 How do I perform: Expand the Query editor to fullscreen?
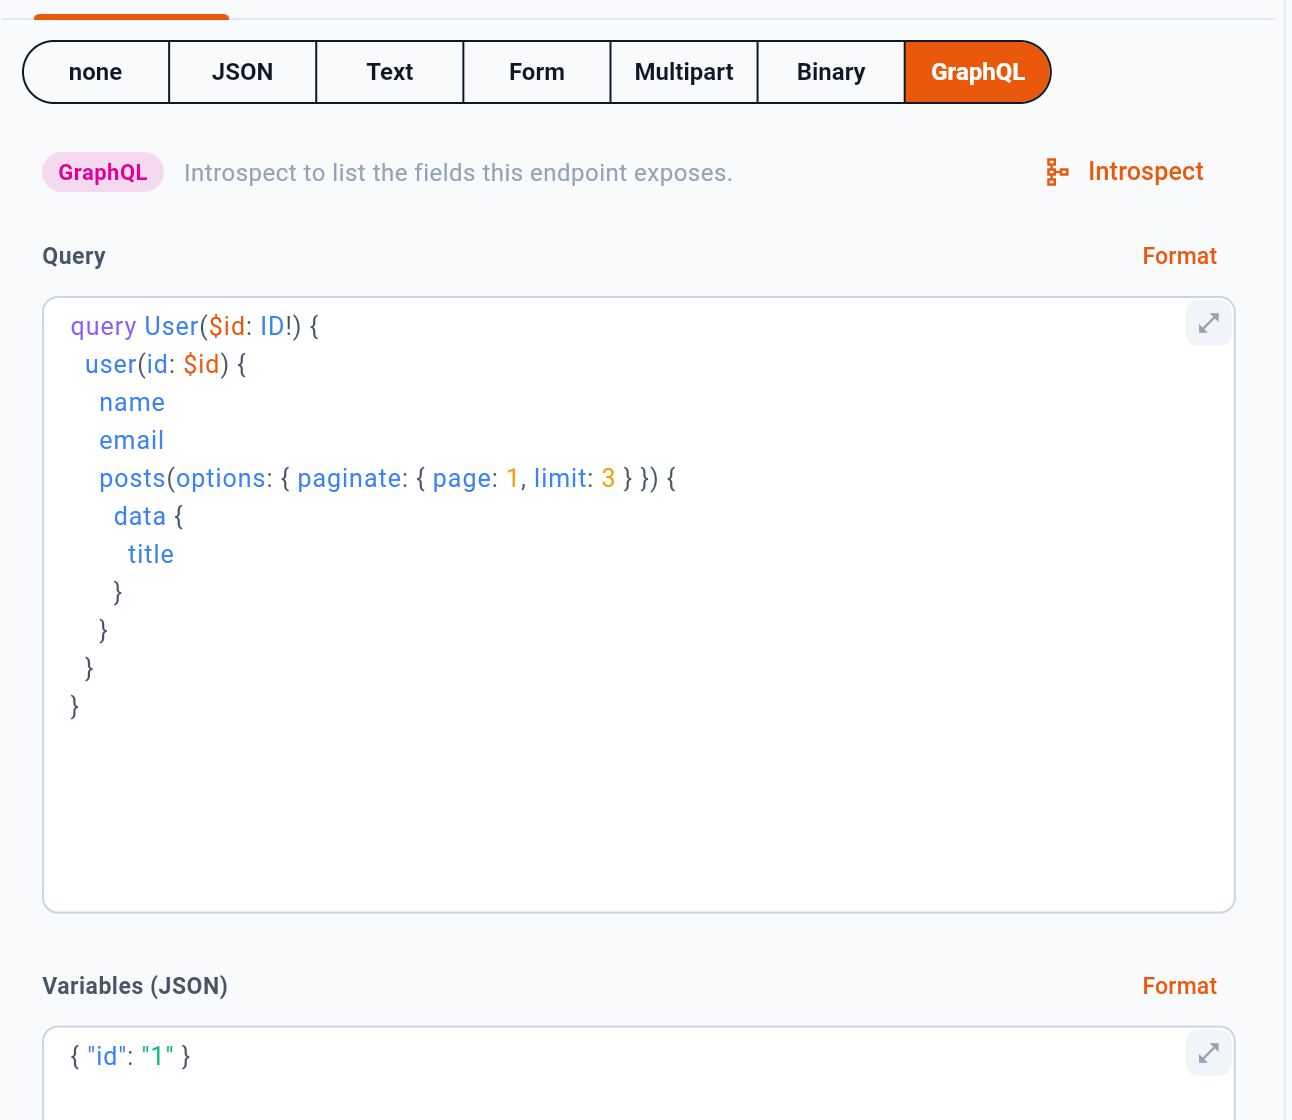click(x=1209, y=323)
